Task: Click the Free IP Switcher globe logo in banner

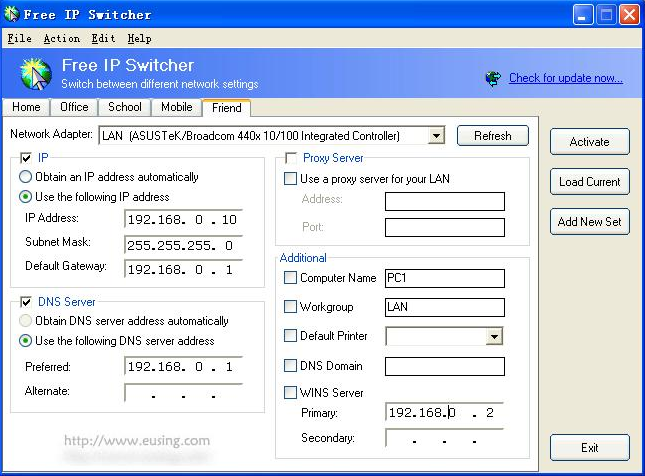Action: click(x=36, y=74)
